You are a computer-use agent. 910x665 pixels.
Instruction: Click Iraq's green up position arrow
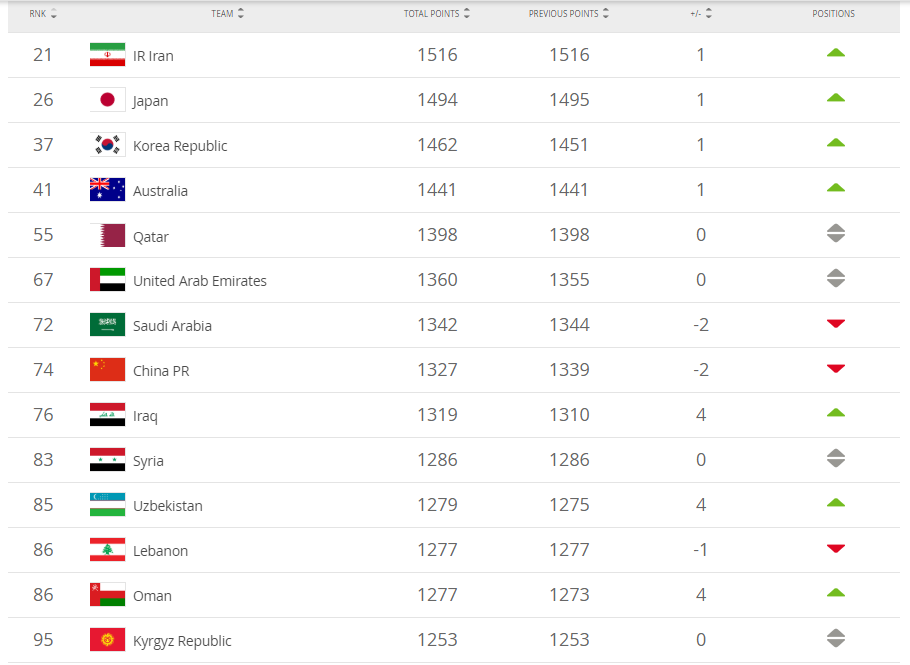pos(836,413)
